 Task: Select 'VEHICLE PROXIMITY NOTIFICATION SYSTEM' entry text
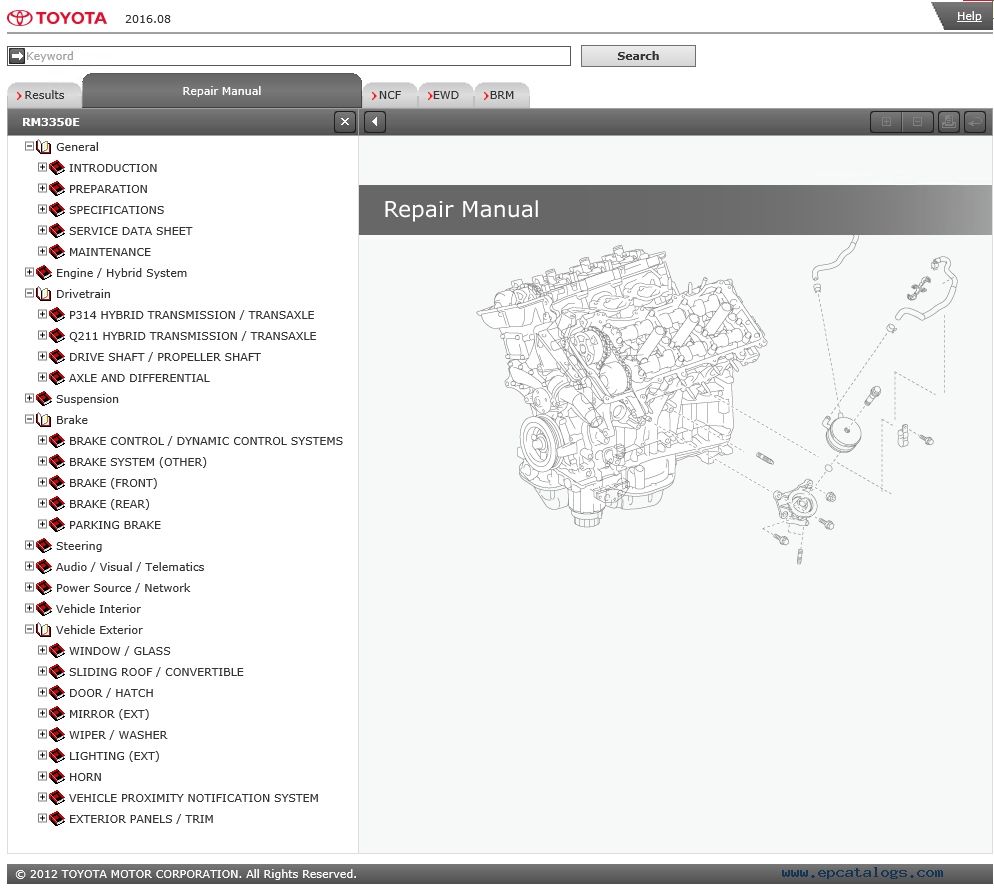click(193, 798)
